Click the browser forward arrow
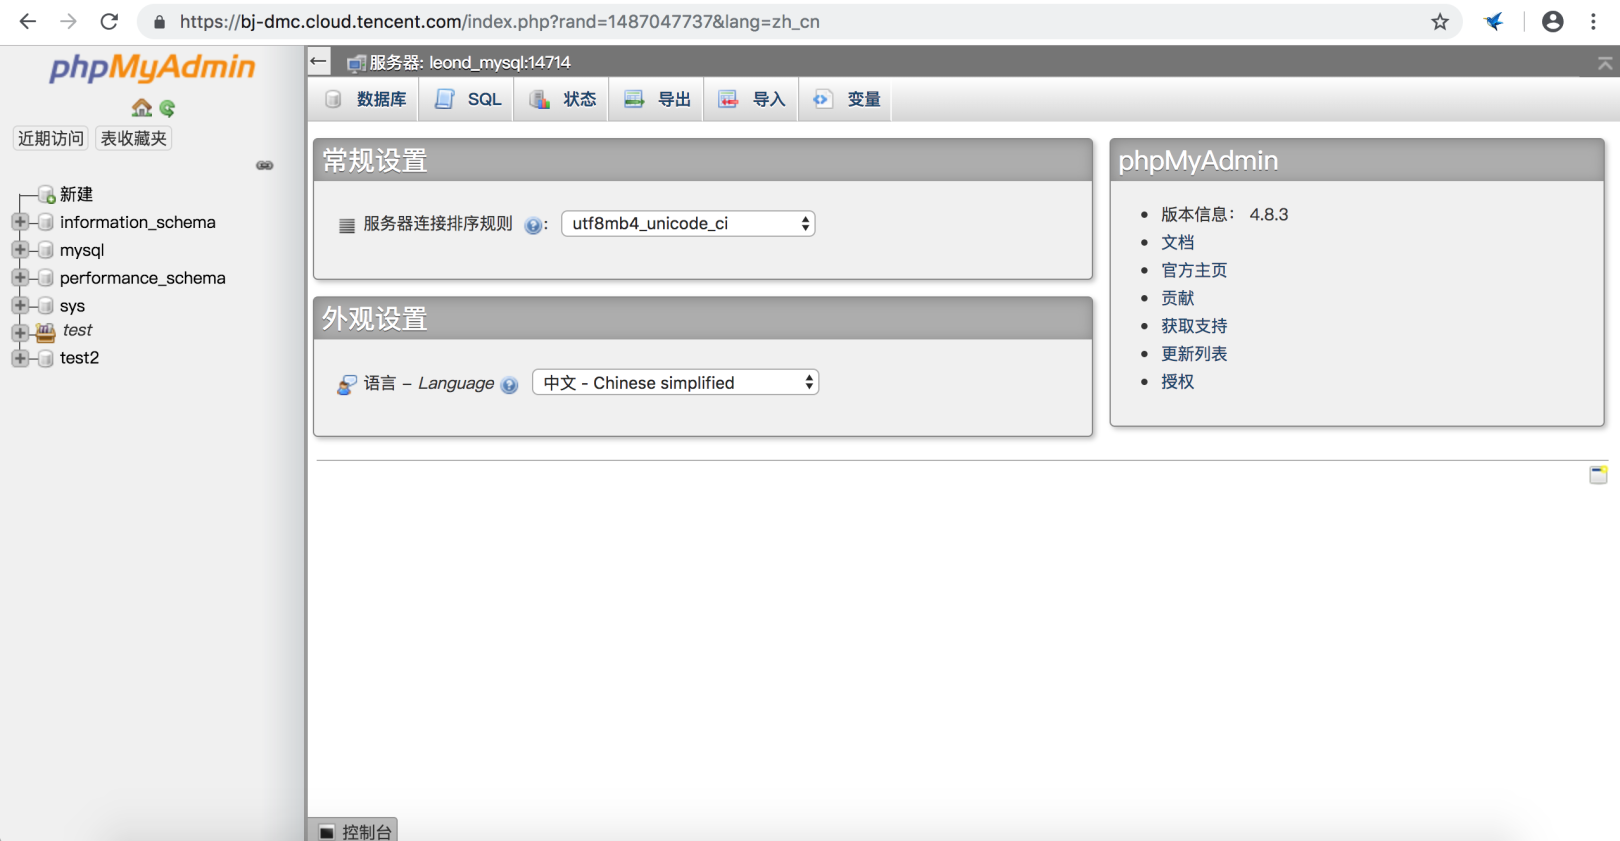The width and height of the screenshot is (1620, 841). click(68, 21)
